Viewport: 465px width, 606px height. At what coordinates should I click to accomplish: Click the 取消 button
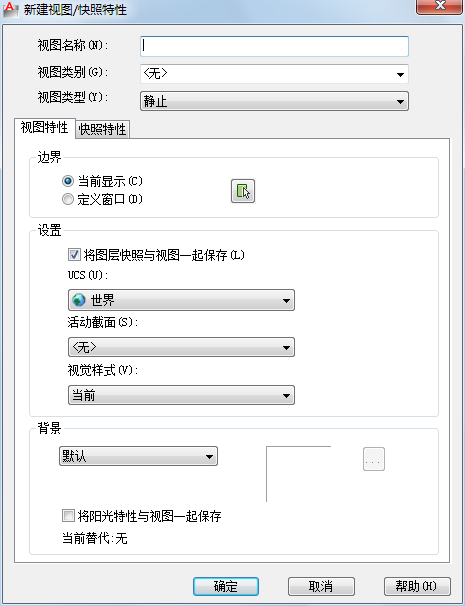[321, 586]
